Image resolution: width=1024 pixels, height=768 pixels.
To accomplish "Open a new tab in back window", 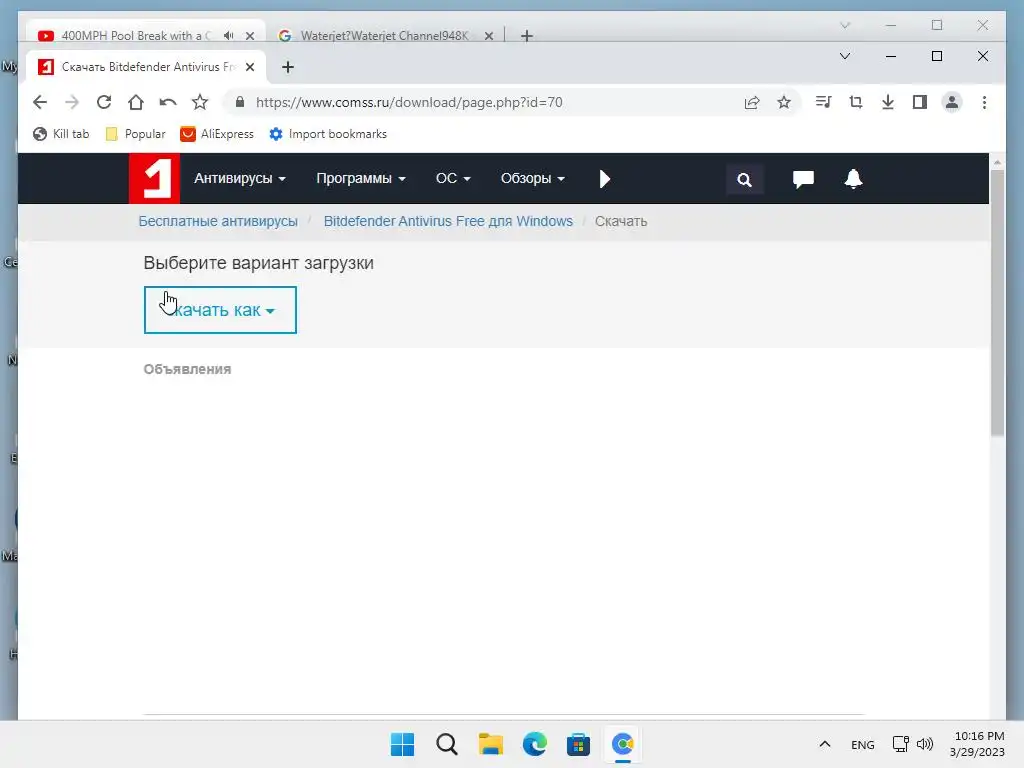I will tap(527, 36).
